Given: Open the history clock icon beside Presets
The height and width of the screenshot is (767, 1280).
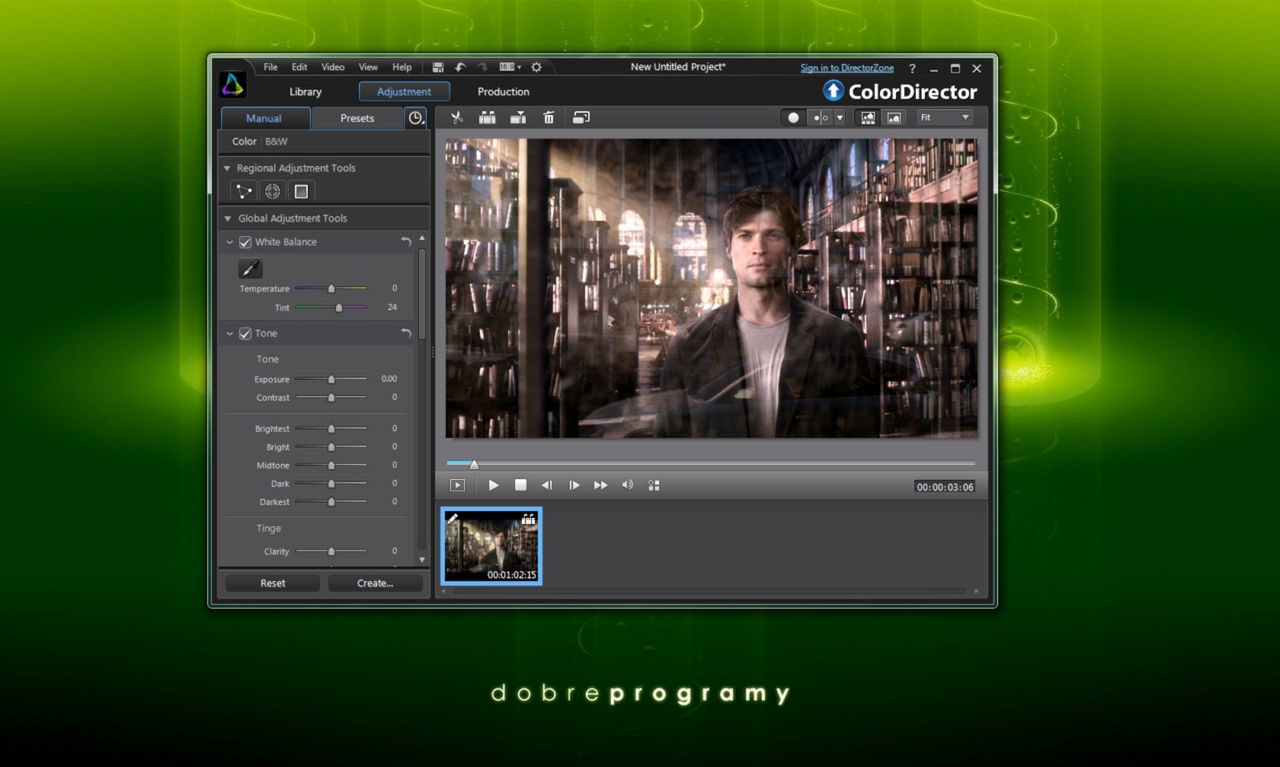Looking at the screenshot, I should (x=416, y=118).
